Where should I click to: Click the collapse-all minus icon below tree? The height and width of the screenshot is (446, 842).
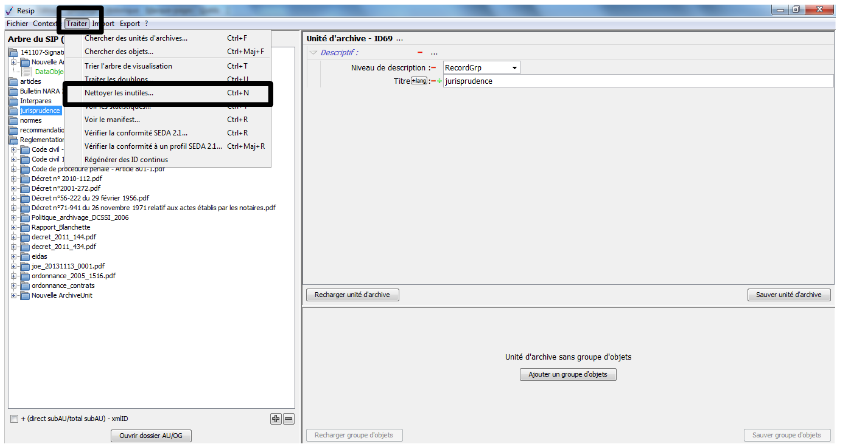coord(288,418)
